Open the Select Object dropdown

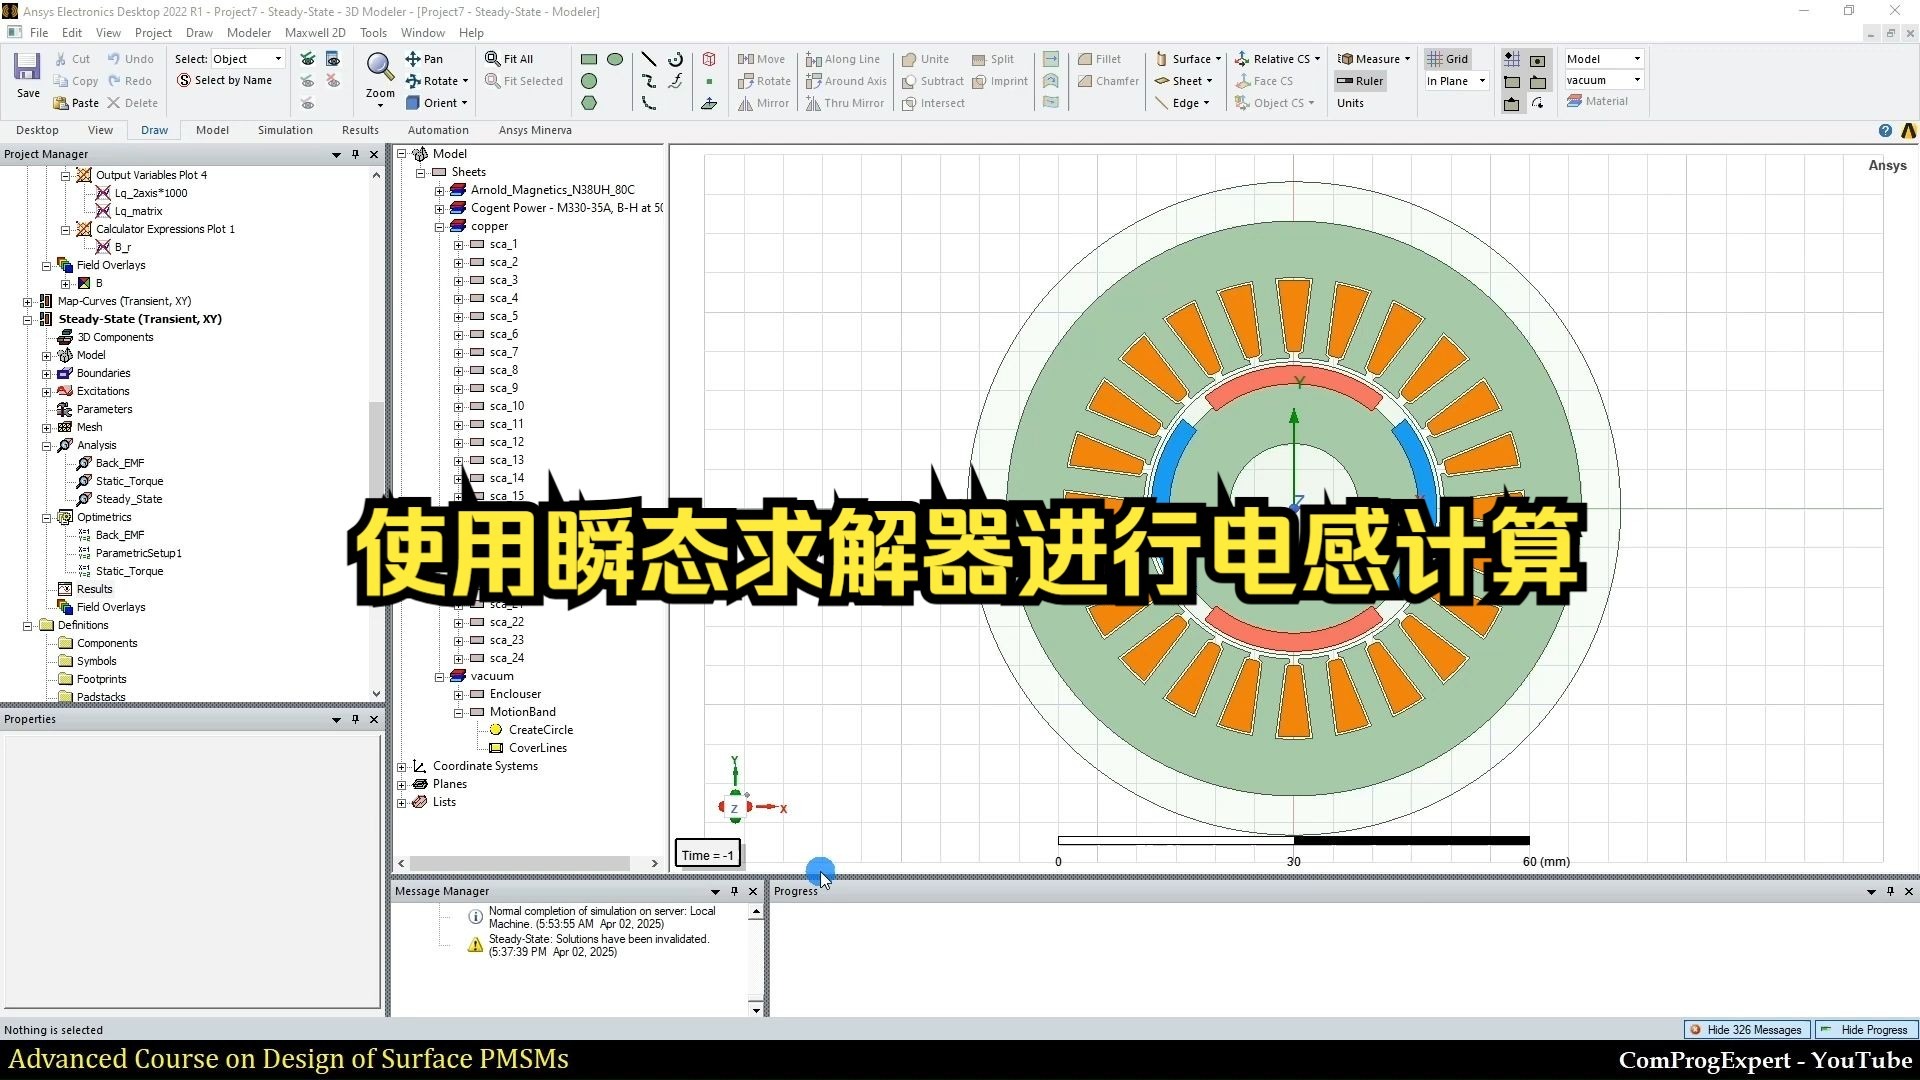click(x=278, y=59)
